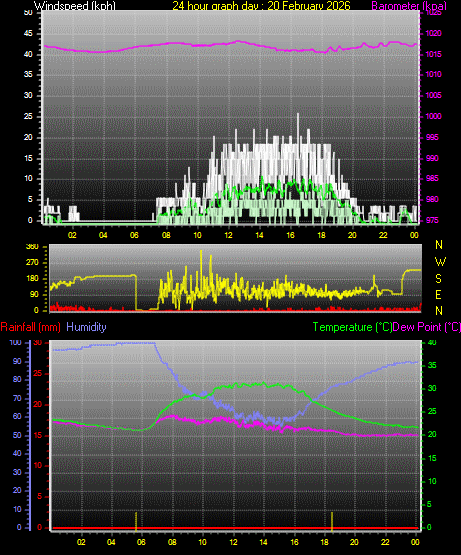This screenshot has width=461, height=555.
Task: Click the "995" barometer axis value
Action: pyautogui.click(x=432, y=137)
